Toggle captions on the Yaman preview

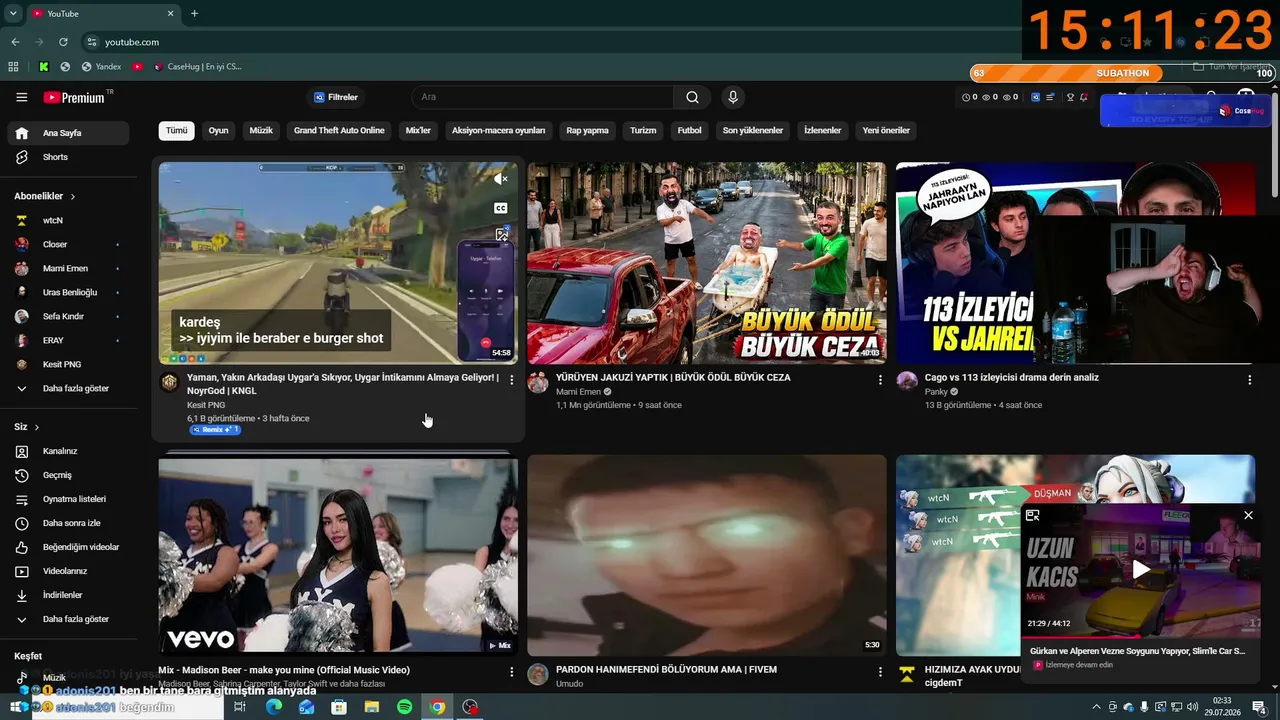501,208
